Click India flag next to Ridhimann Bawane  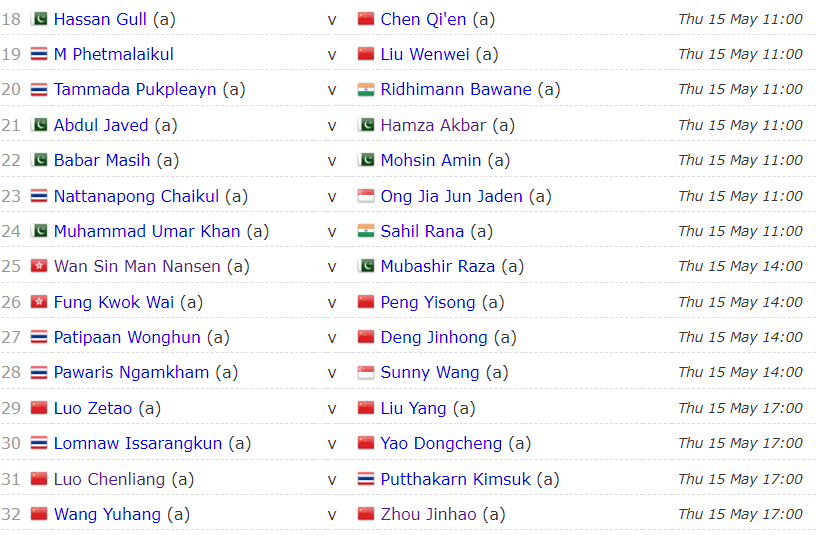(366, 89)
